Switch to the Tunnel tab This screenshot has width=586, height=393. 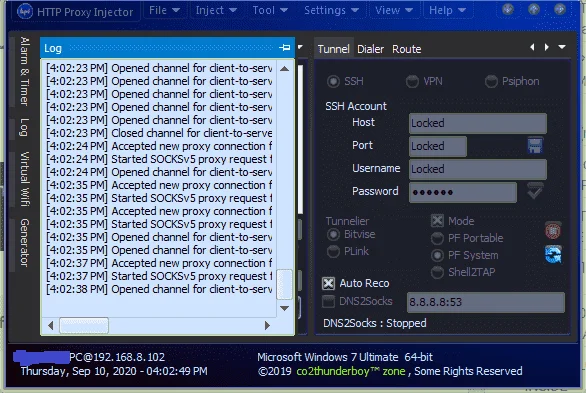point(333,49)
